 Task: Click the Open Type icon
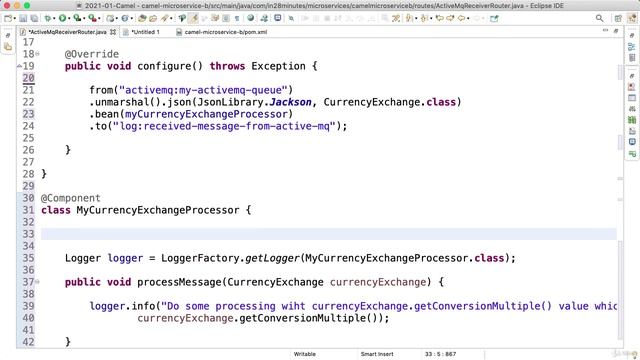[x=142, y=18]
